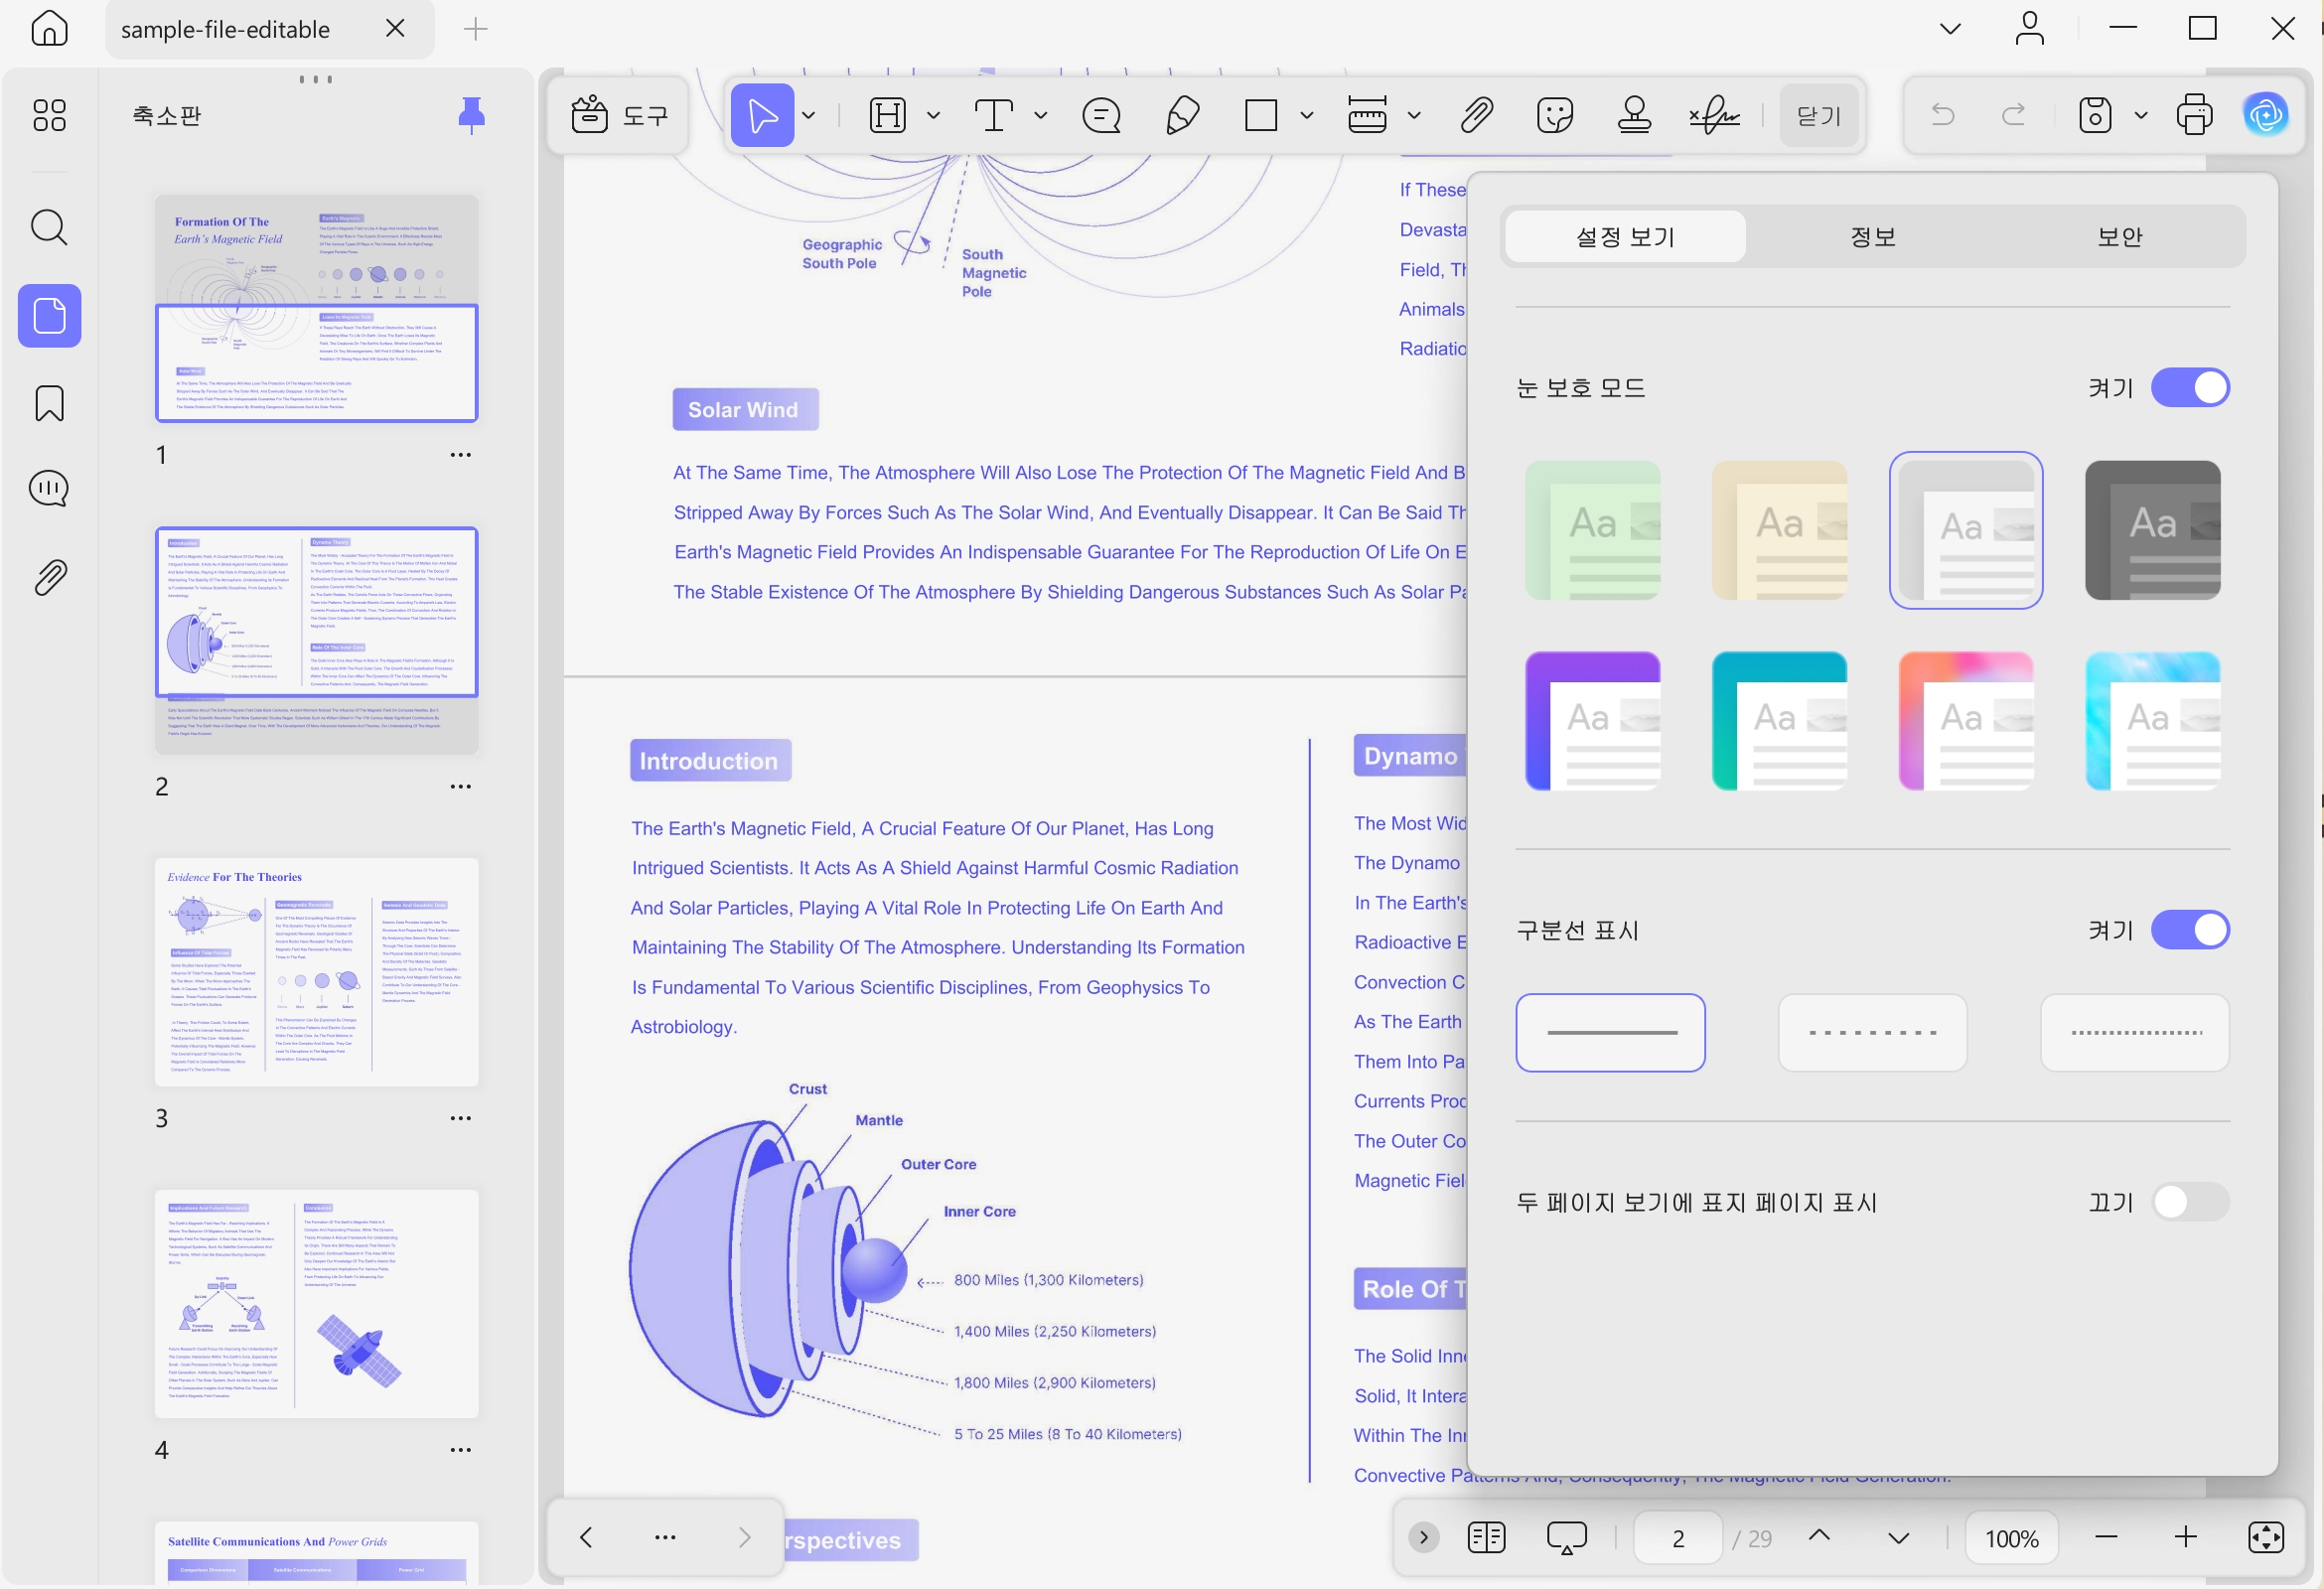Print the document using printer icon
Image resolution: width=2324 pixels, height=1589 pixels.
pos(2194,115)
